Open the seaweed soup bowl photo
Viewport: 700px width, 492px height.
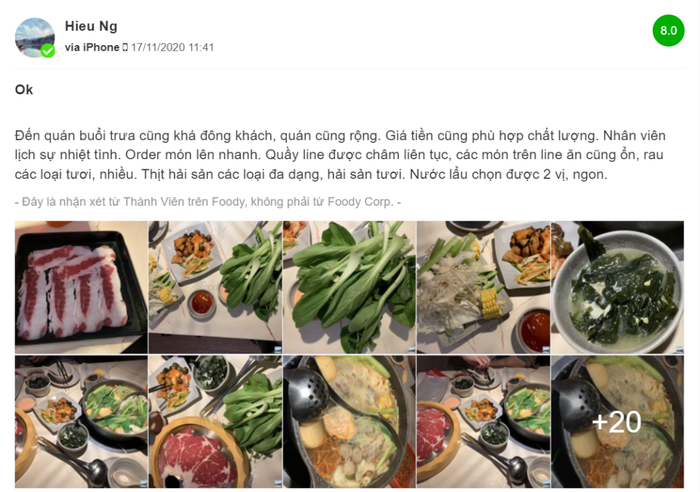(617, 288)
